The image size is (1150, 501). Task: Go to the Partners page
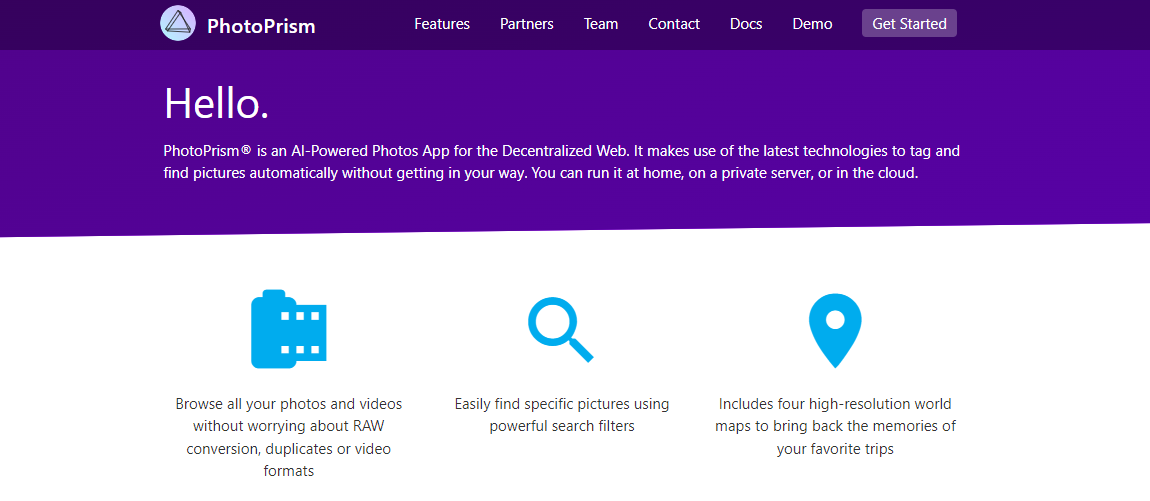(527, 23)
